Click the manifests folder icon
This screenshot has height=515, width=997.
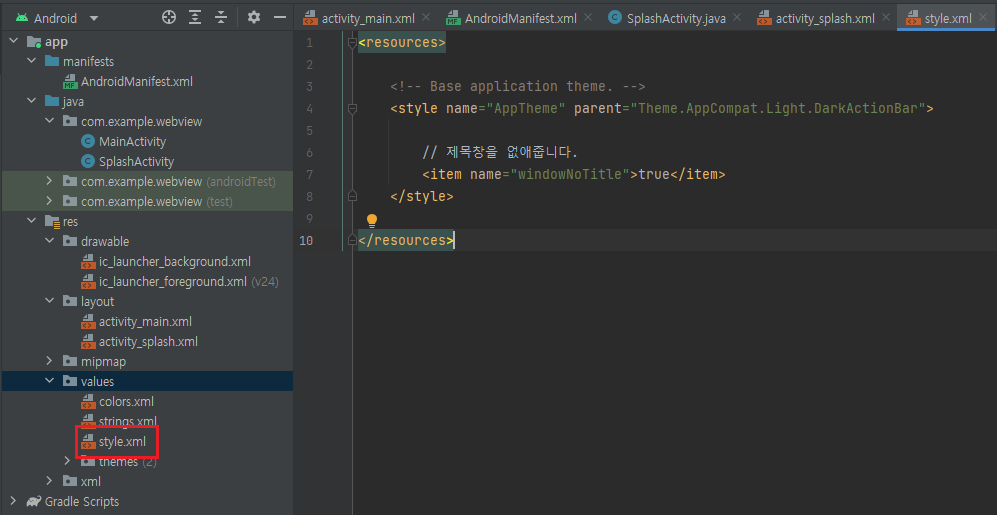(x=52, y=62)
